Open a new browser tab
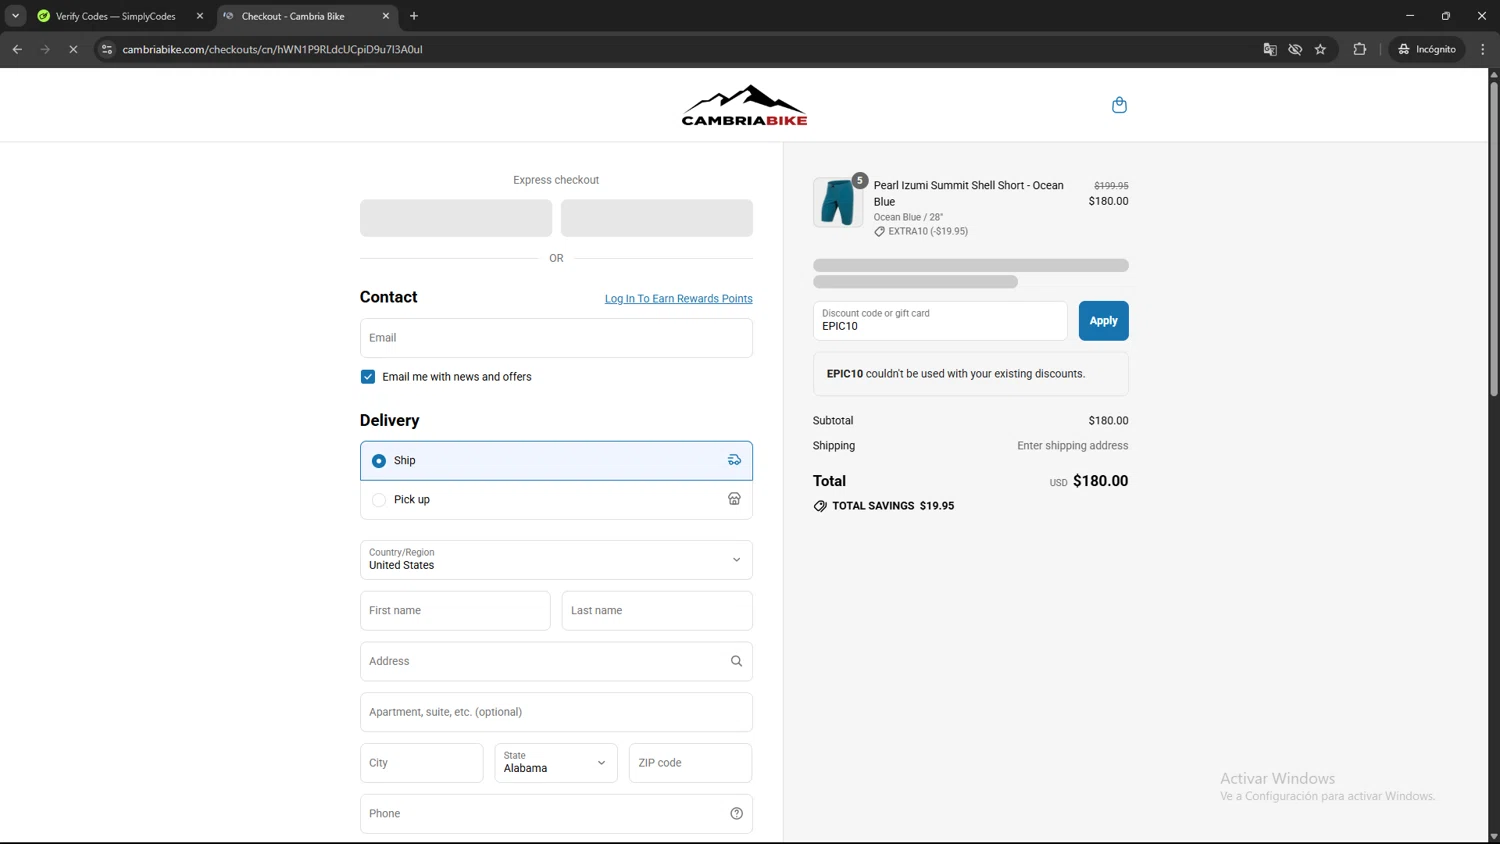The image size is (1500, 844). [414, 16]
